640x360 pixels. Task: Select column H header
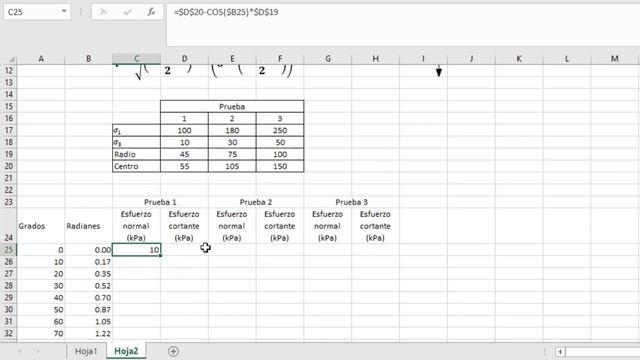pos(376,59)
